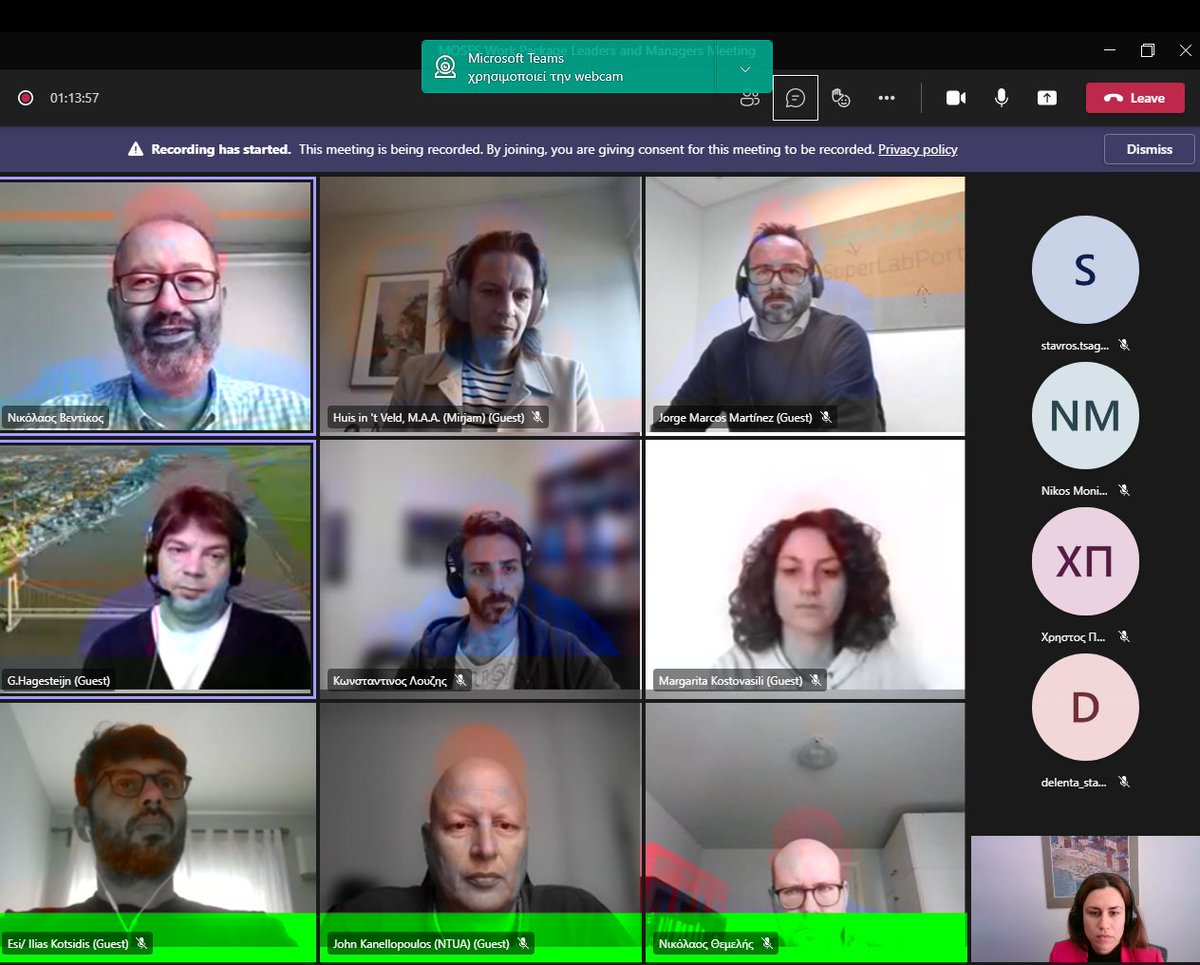Image resolution: width=1200 pixels, height=965 pixels.
Task: Open the More actions ellipsis menu
Action: coord(886,98)
